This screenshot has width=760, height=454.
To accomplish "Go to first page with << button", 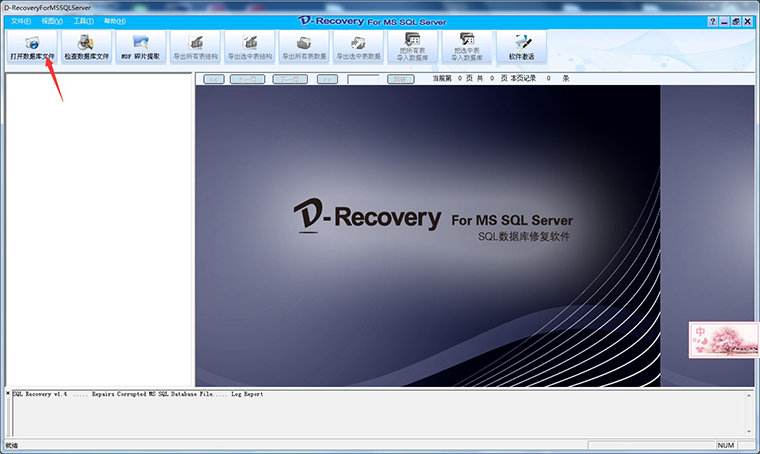I will point(214,79).
